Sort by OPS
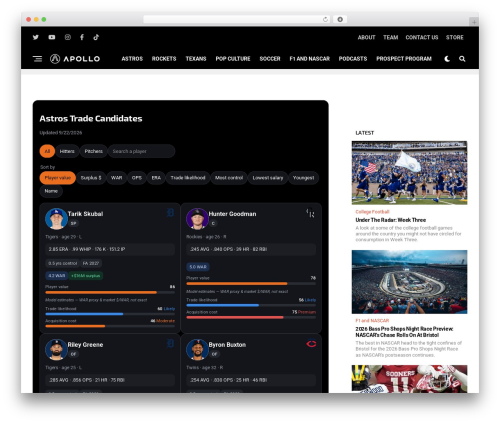 pyautogui.click(x=137, y=178)
